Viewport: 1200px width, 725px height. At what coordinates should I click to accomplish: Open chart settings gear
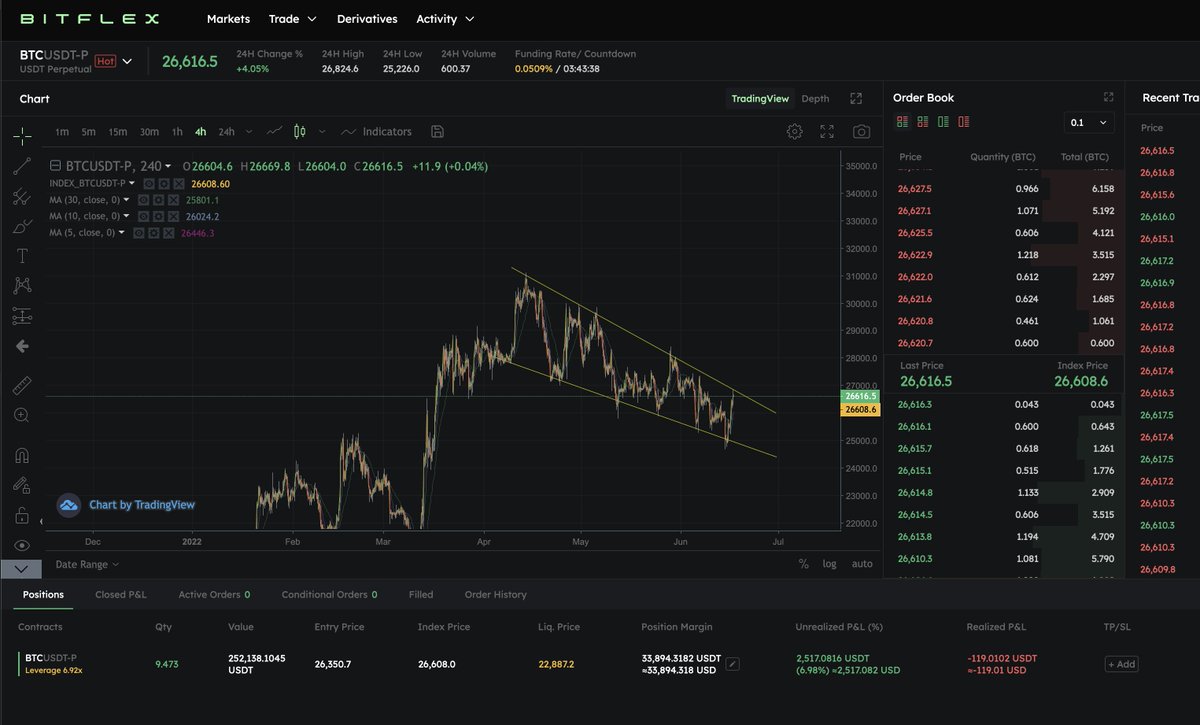(794, 131)
